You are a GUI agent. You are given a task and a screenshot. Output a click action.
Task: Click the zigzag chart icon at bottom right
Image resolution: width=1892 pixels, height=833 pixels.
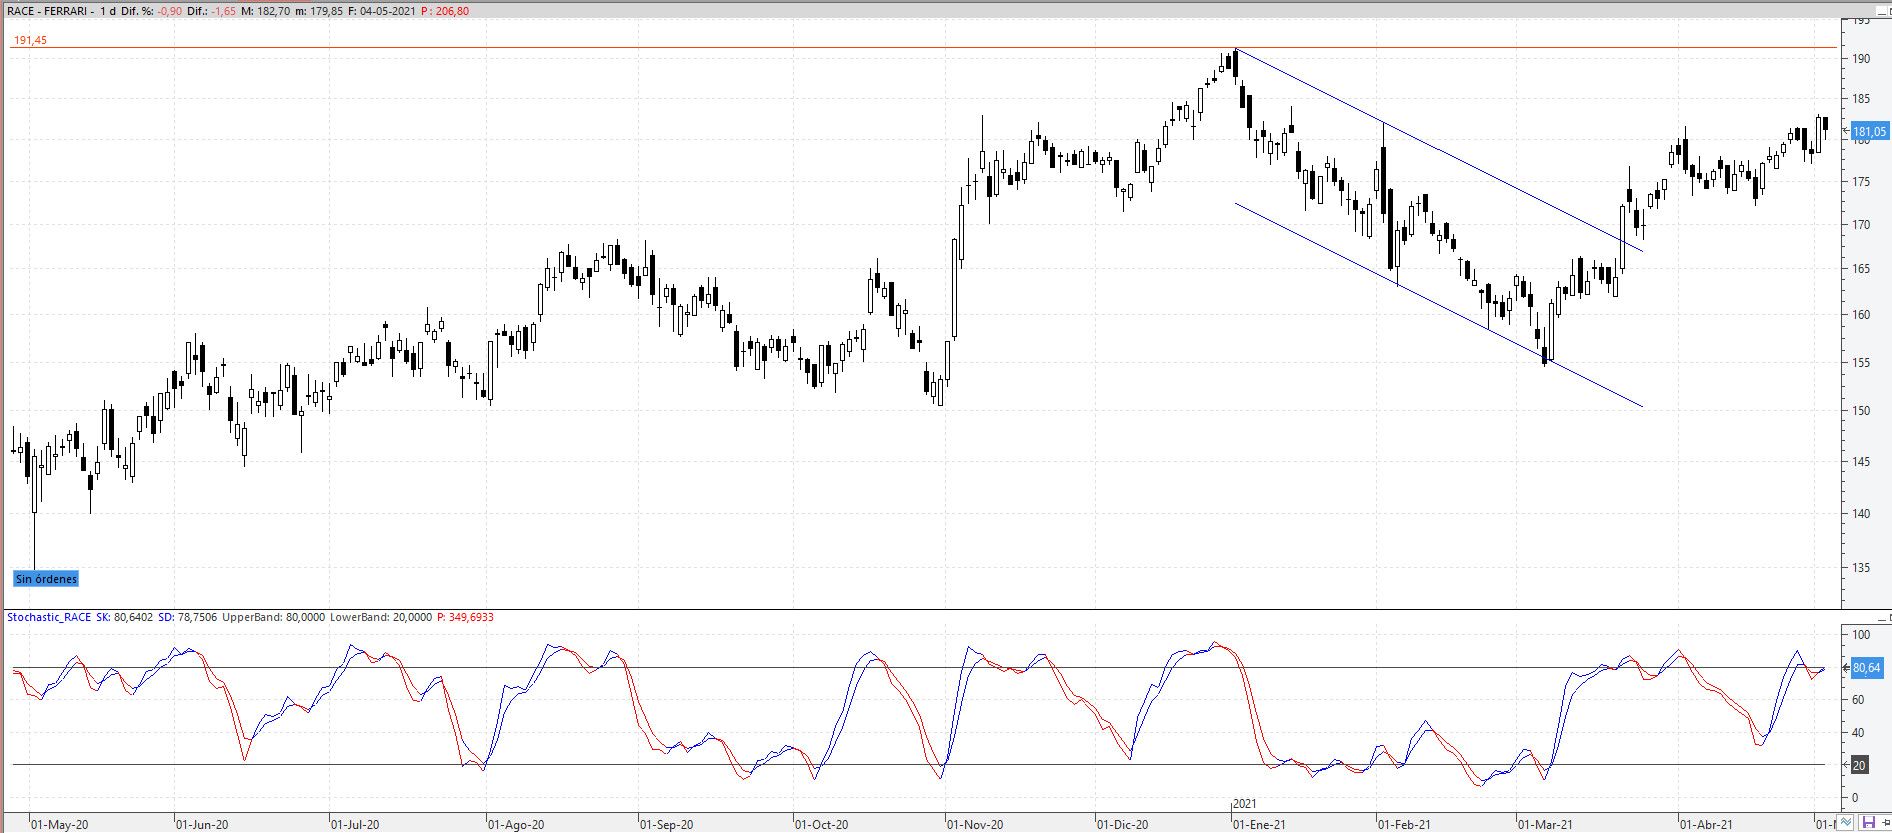click(1847, 823)
